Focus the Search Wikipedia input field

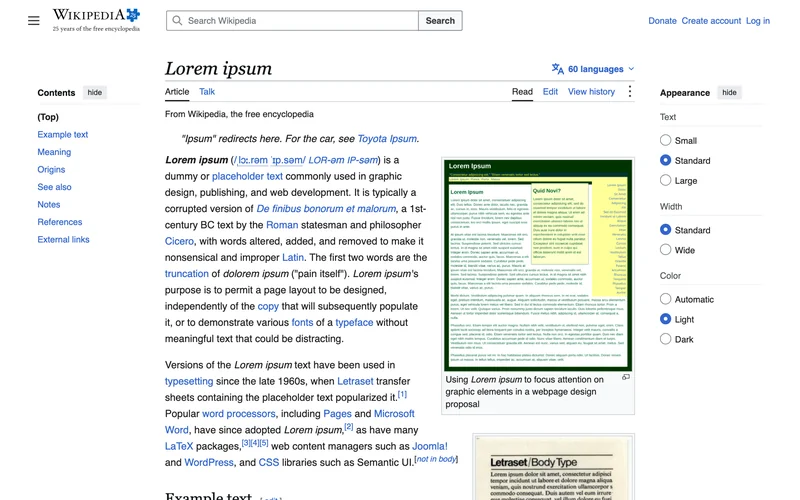pyautogui.click(x=292, y=20)
